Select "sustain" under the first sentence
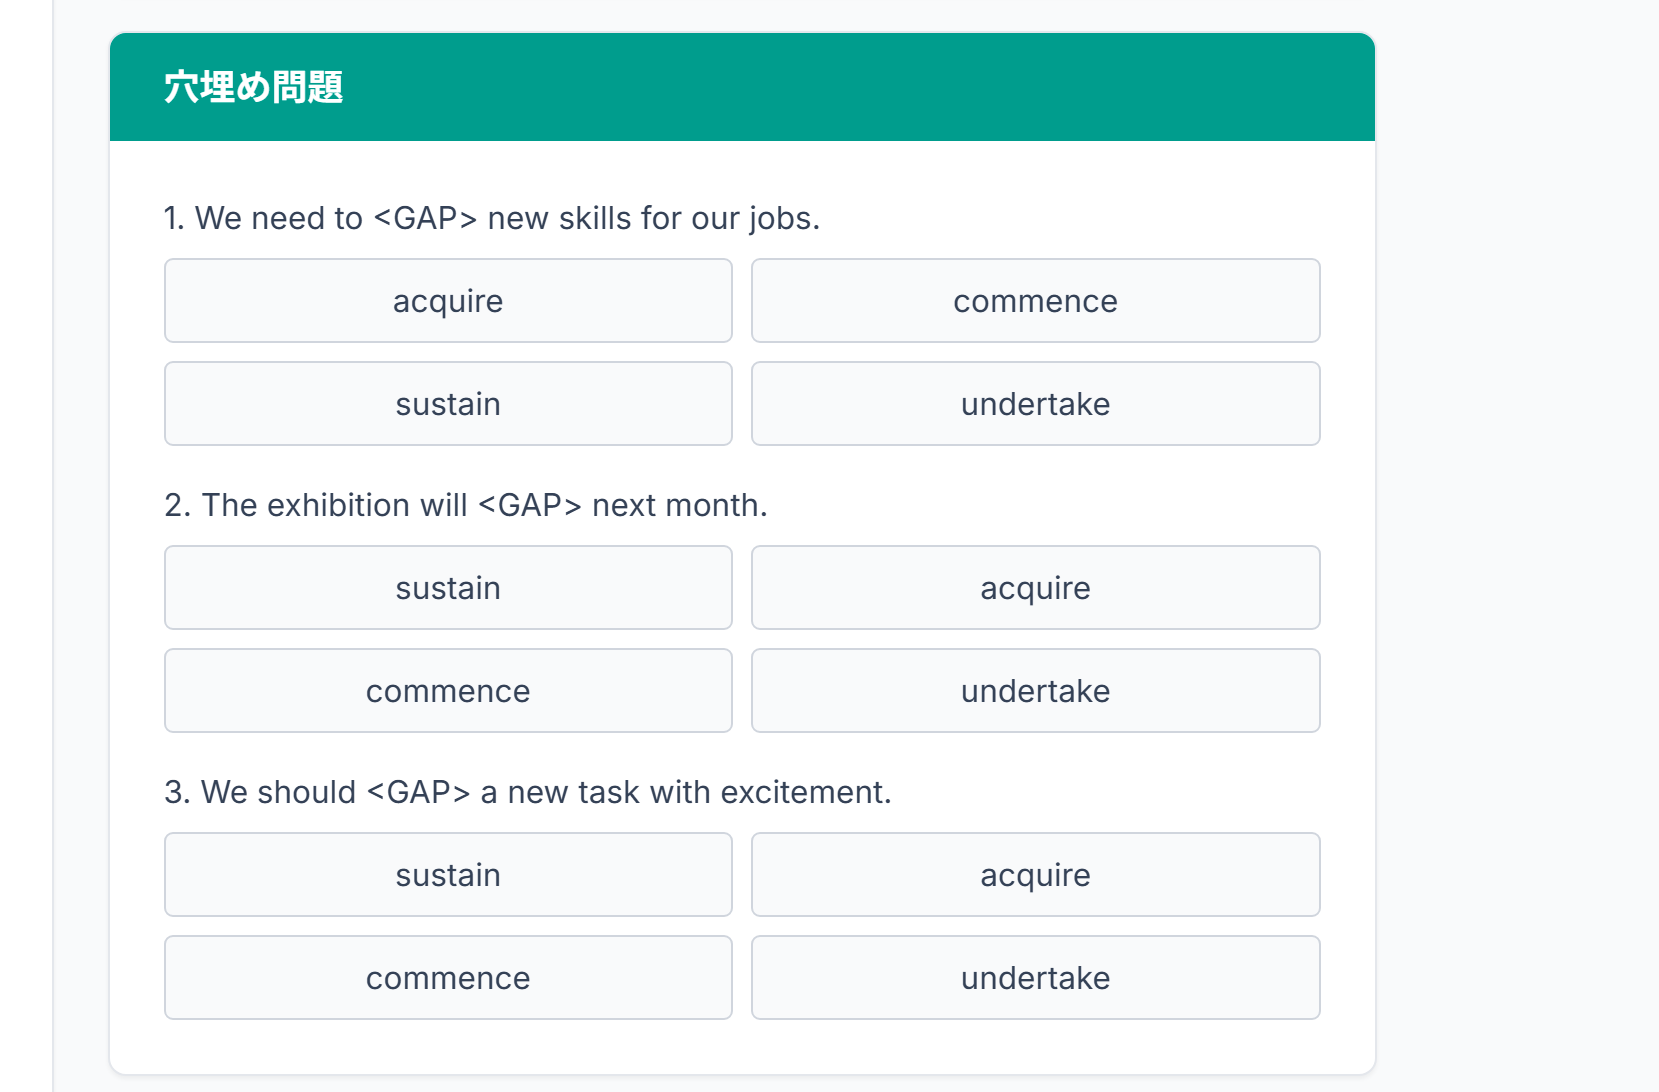1659x1092 pixels. click(x=448, y=404)
